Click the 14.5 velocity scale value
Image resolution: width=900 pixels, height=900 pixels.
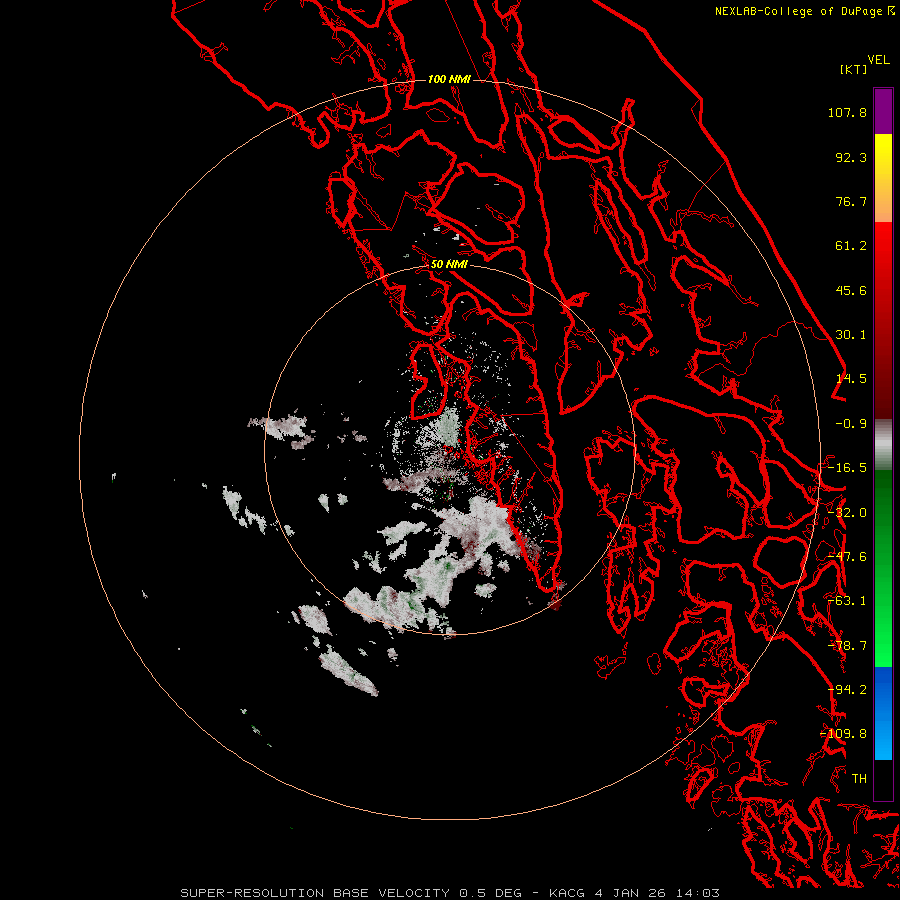(851, 379)
